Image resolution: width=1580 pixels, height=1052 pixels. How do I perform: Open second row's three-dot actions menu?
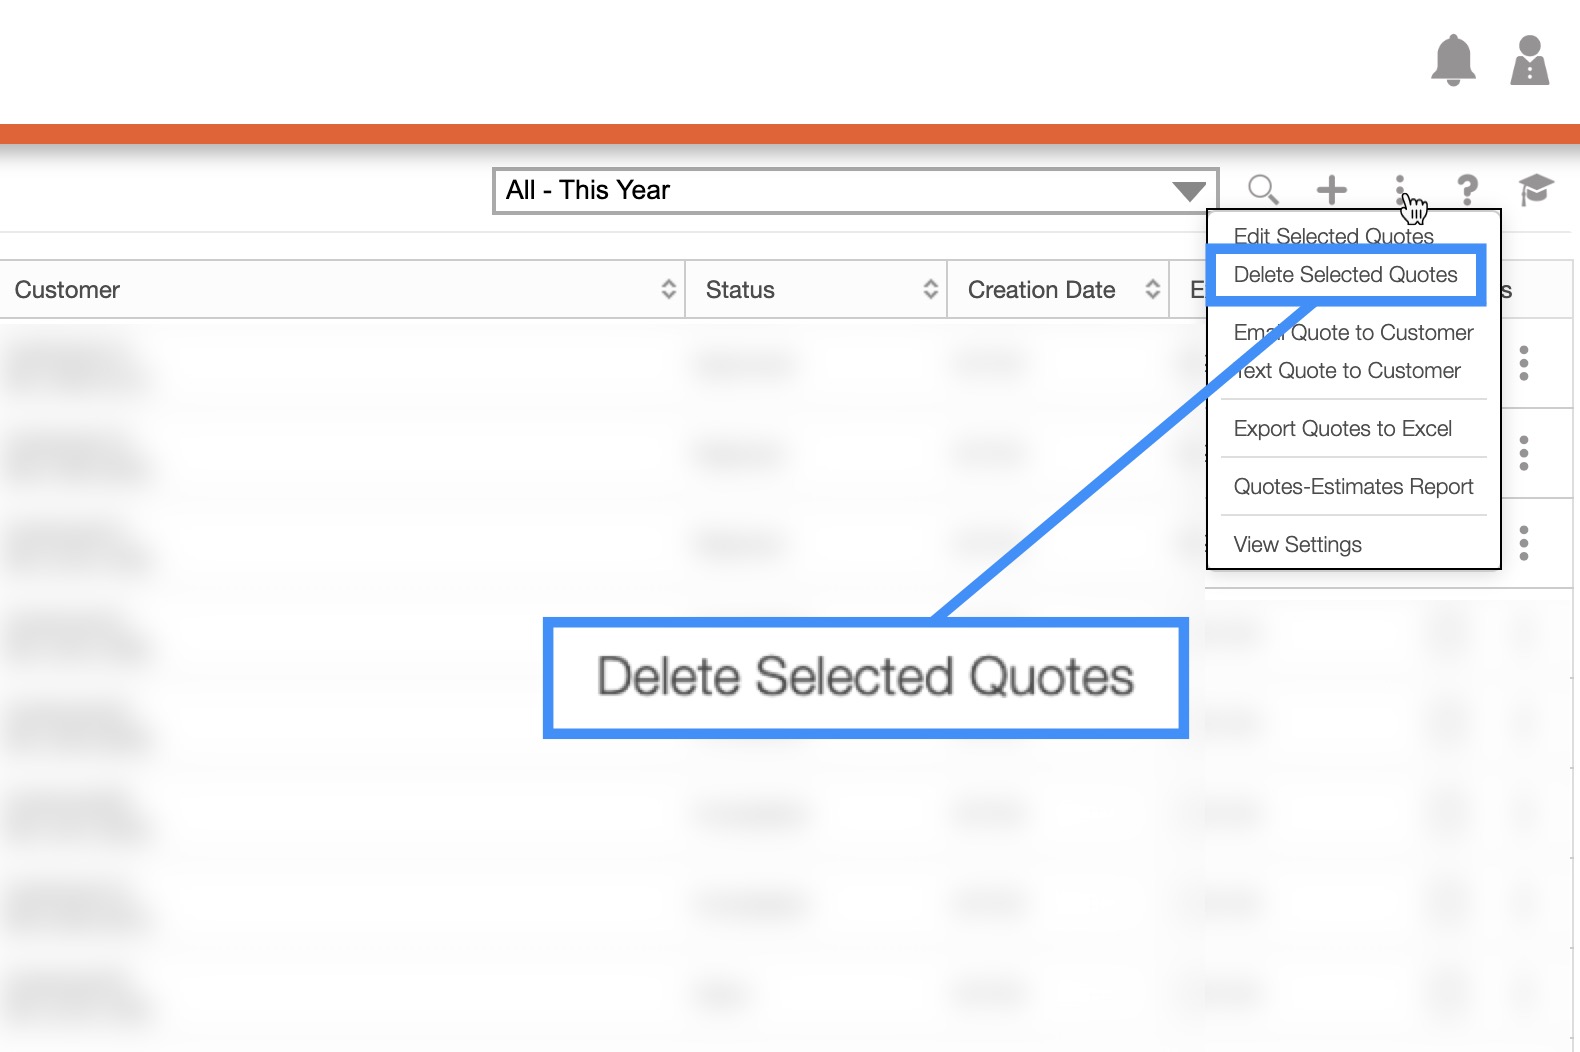pos(1523,453)
